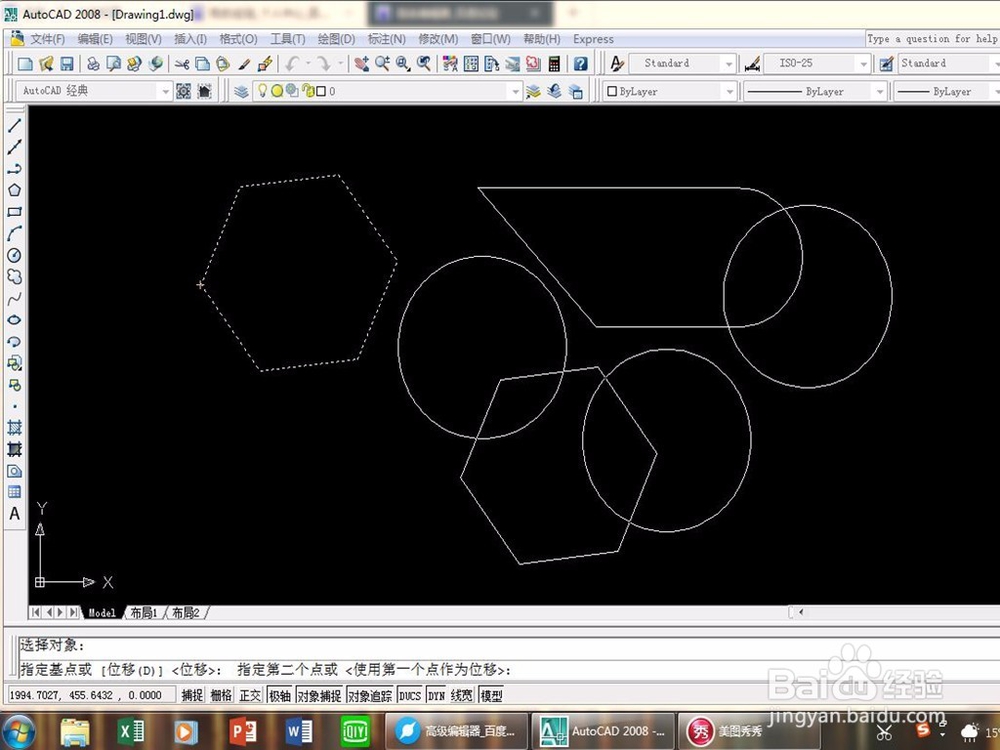Open the Express menu
Image resolution: width=1000 pixels, height=750 pixels.
pos(593,39)
